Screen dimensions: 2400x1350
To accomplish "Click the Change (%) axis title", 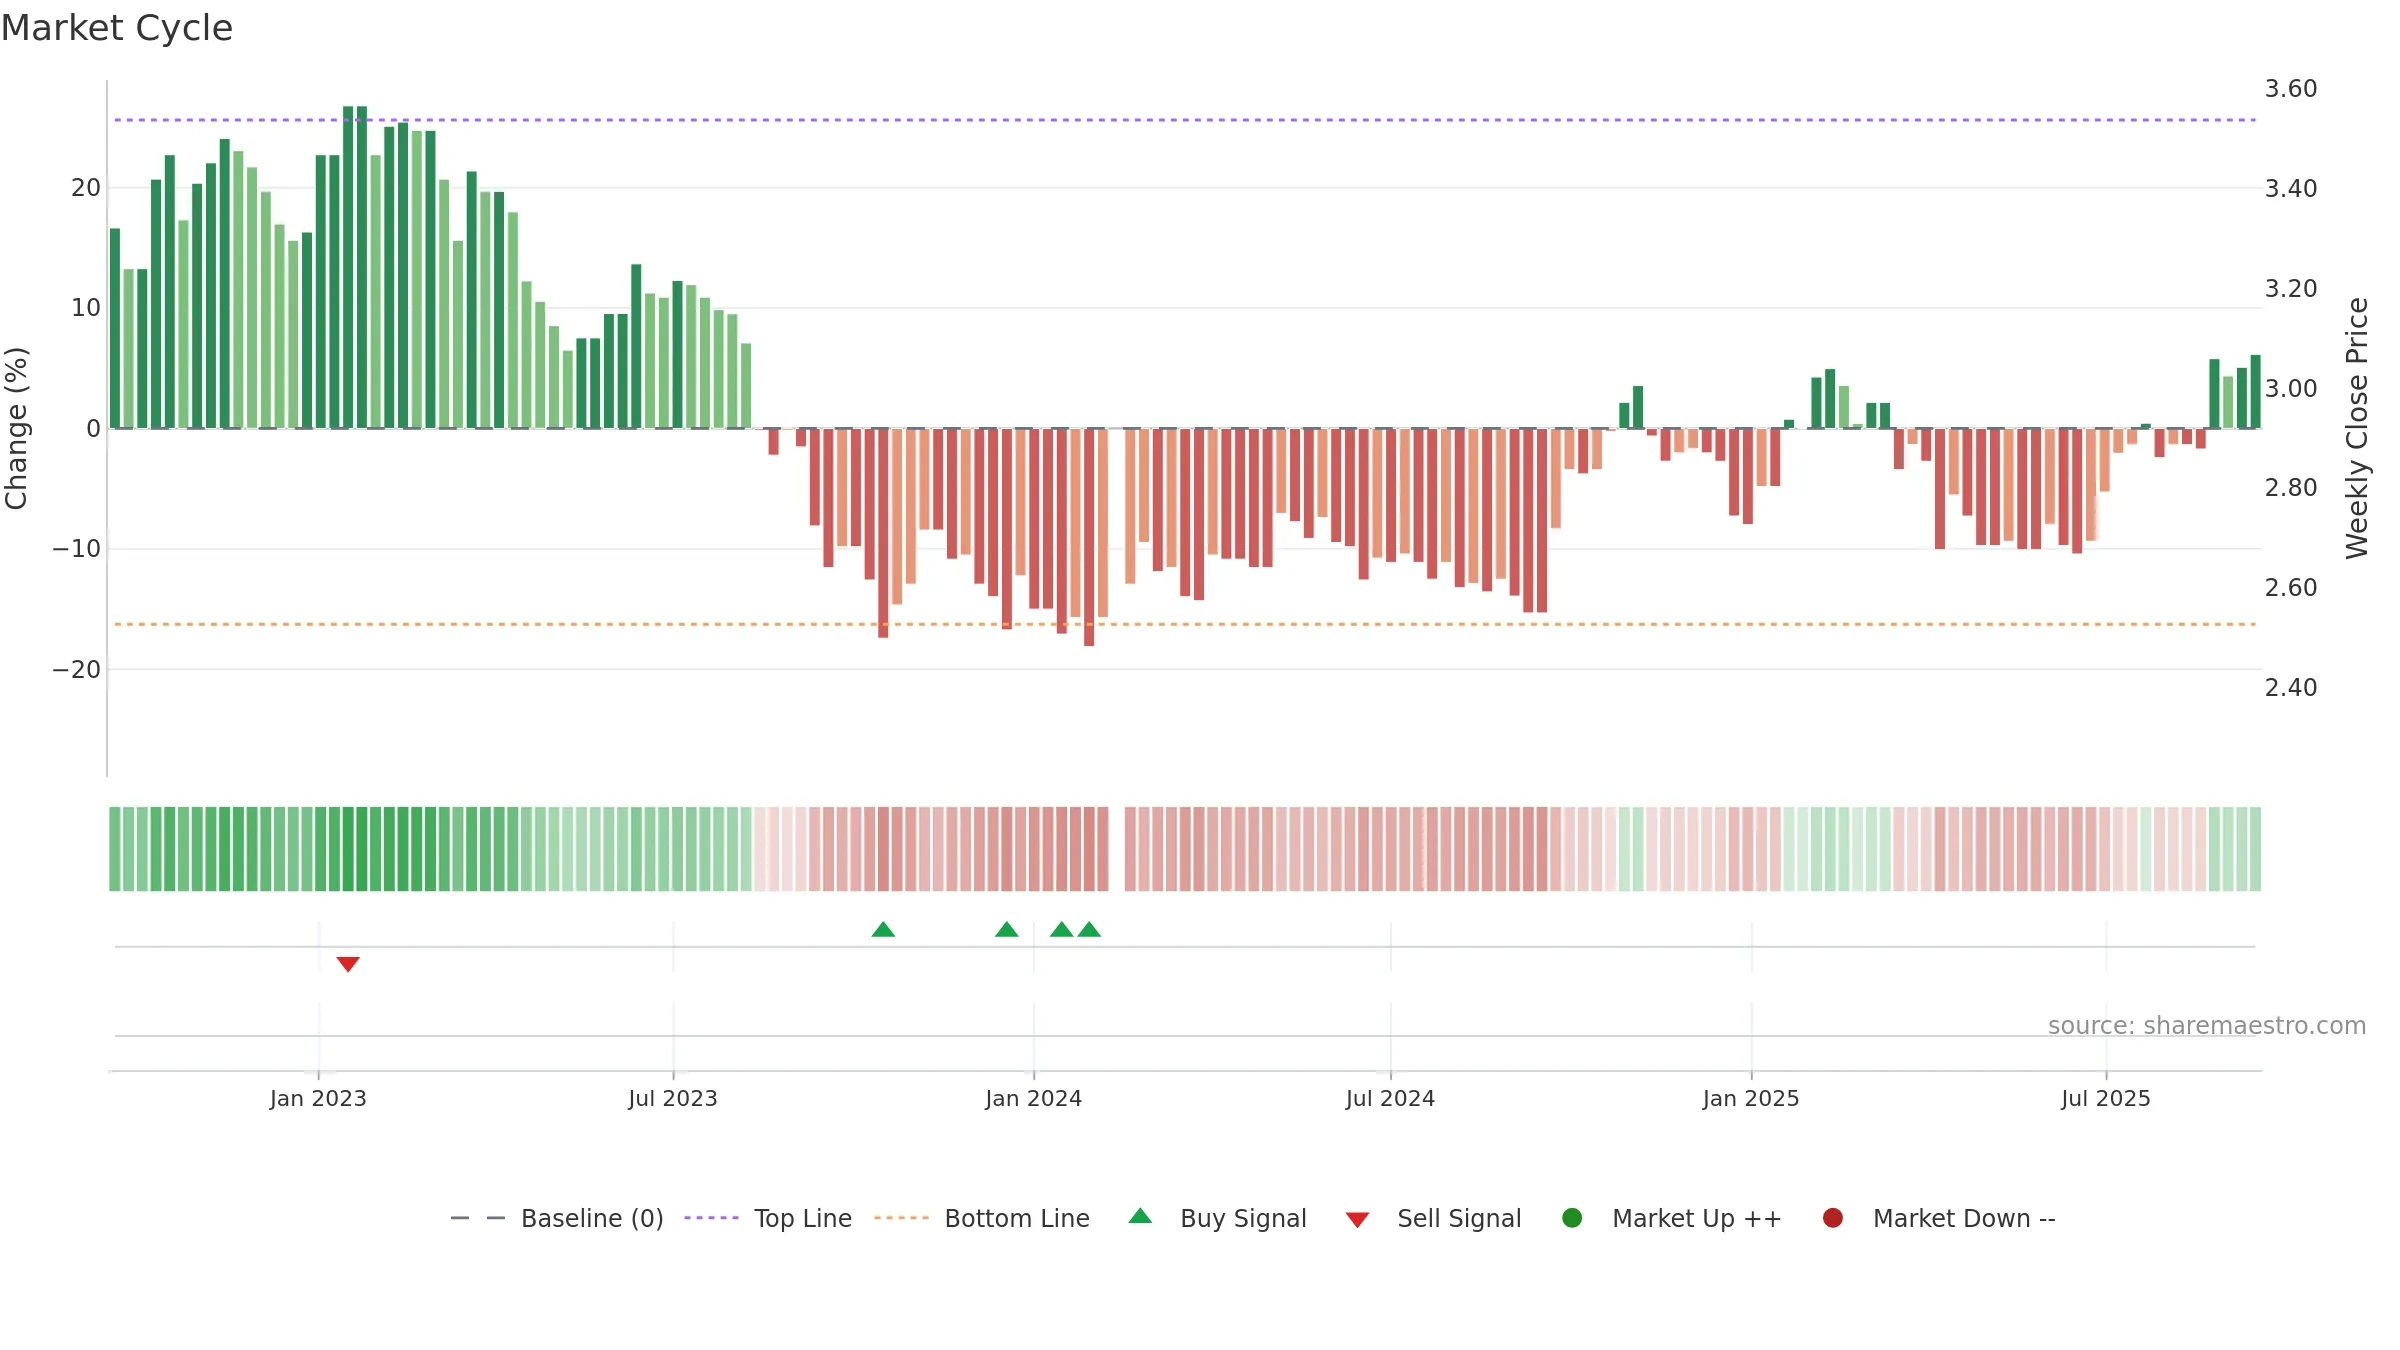I will coord(16,428).
